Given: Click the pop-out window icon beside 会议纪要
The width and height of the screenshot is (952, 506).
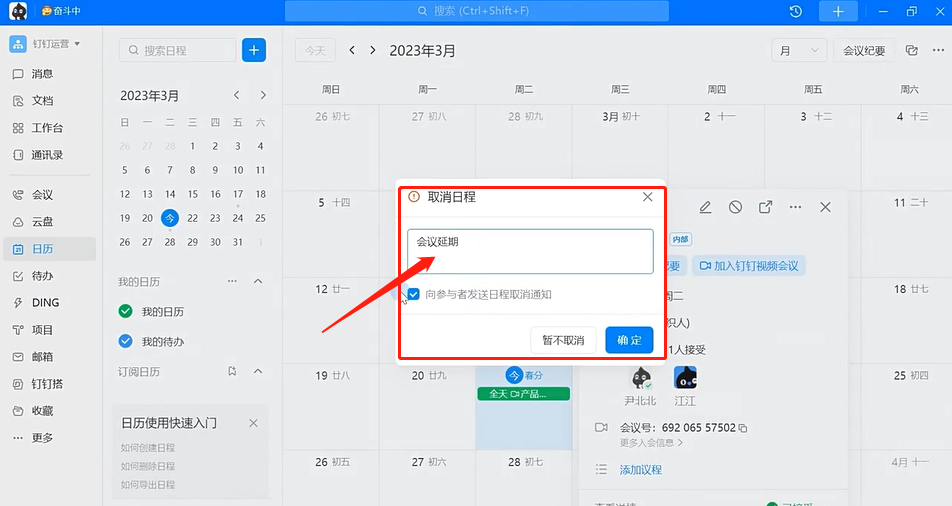Looking at the screenshot, I should pos(911,50).
